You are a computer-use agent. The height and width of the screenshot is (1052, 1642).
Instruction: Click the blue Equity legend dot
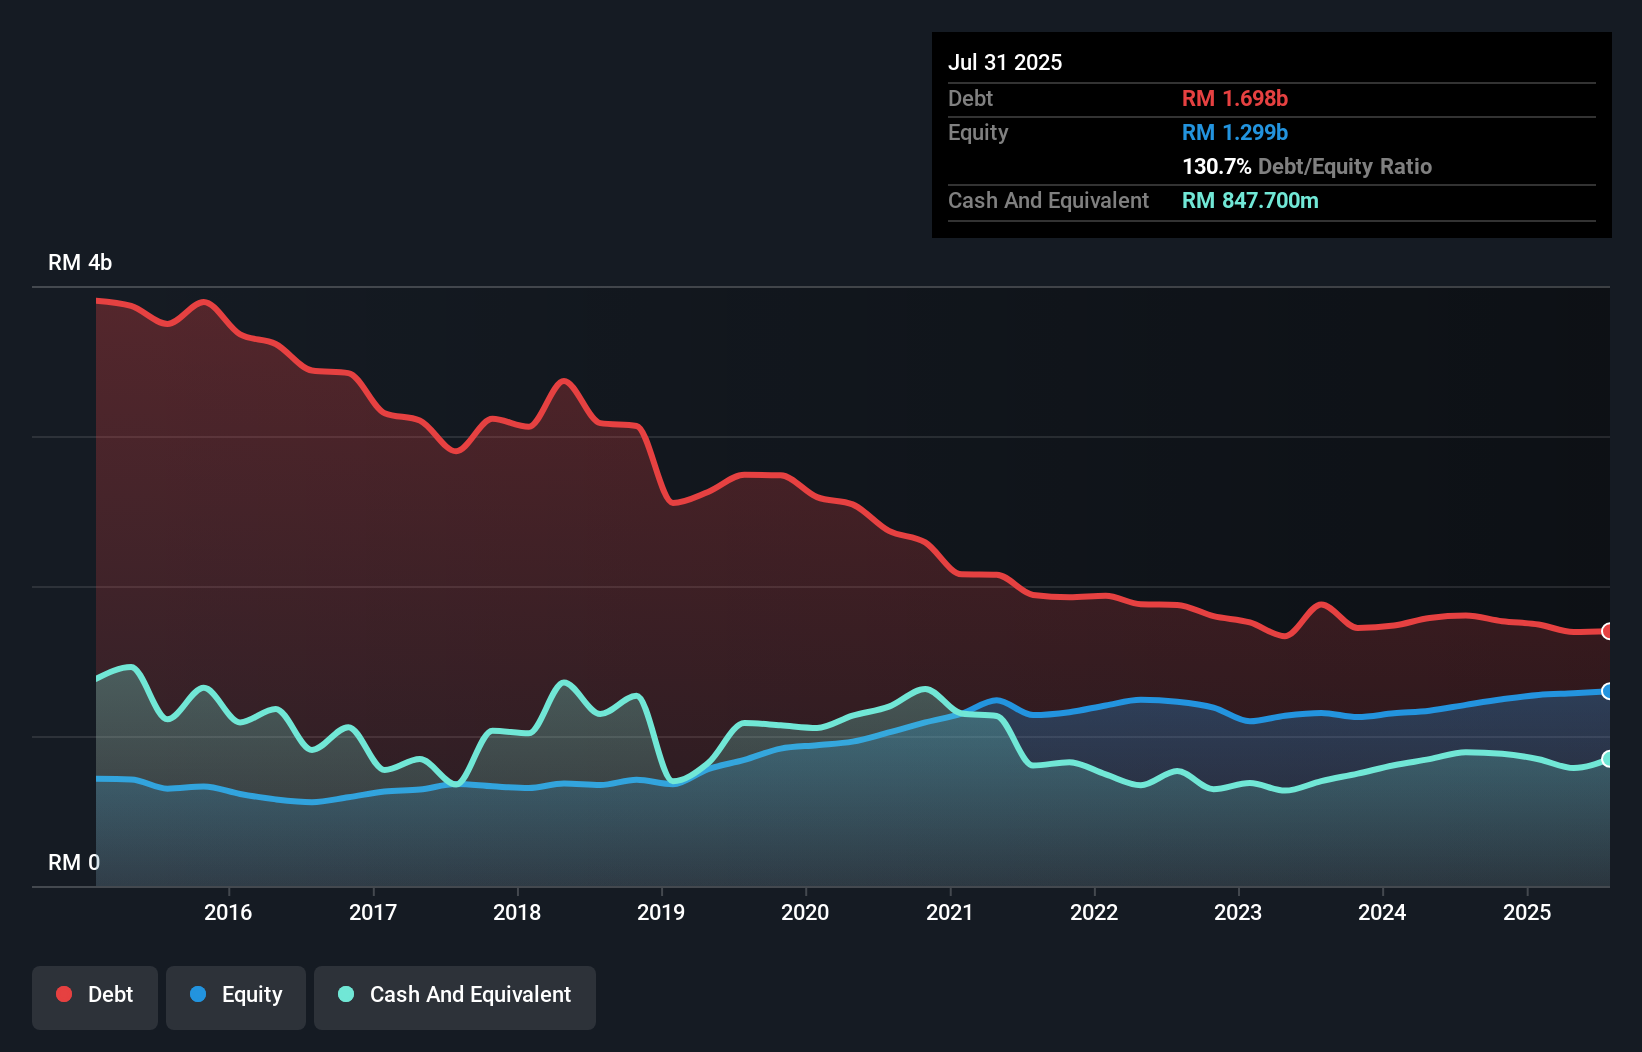[198, 995]
